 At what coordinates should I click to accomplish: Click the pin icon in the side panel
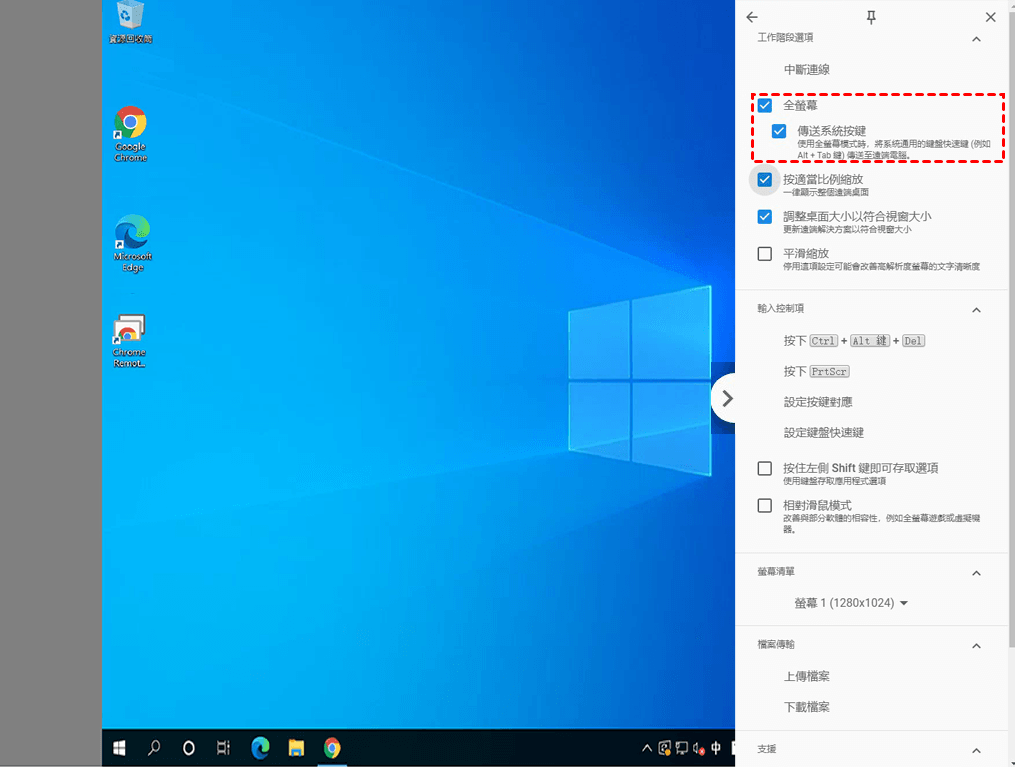click(x=871, y=17)
